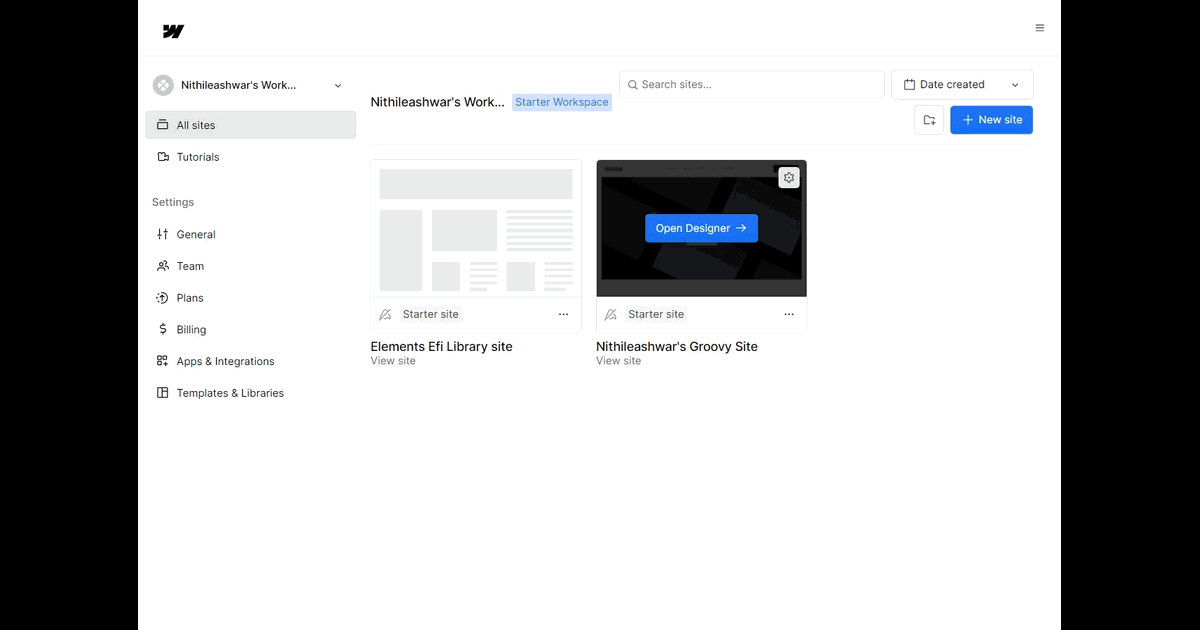The image size is (1200, 630).
Task: Click Nithileashwar's Work... page heading
Action: tap(438, 102)
